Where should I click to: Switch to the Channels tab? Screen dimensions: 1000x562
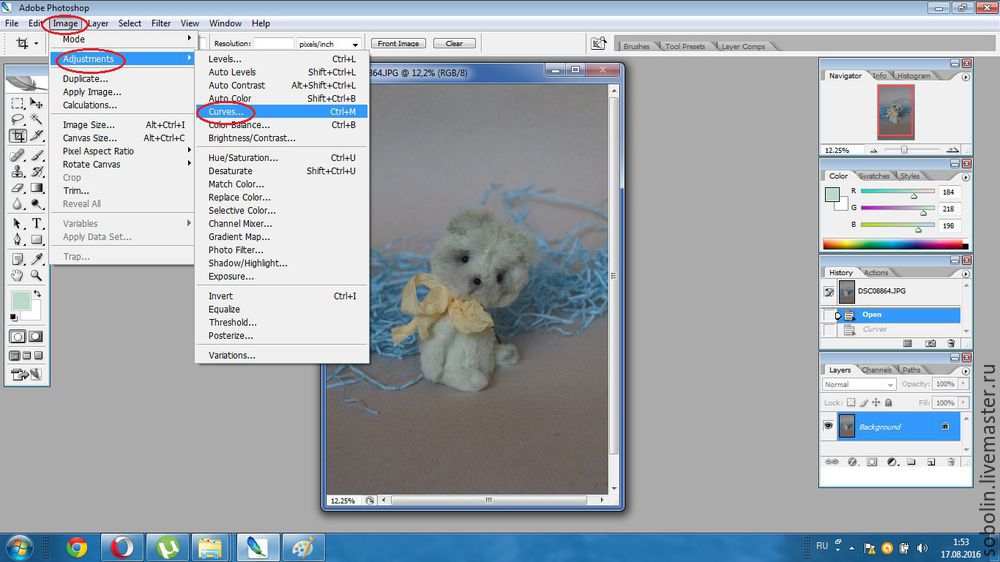(876, 370)
